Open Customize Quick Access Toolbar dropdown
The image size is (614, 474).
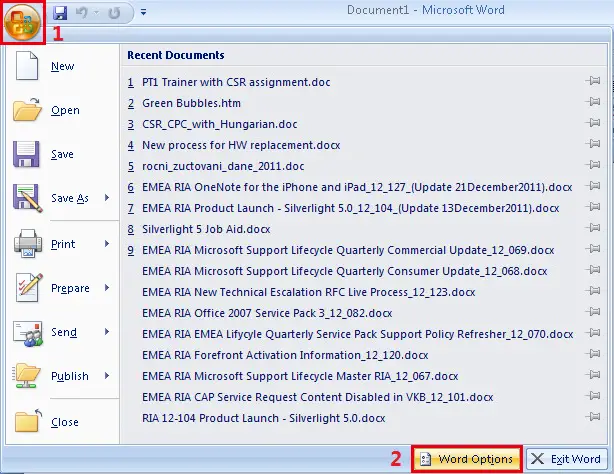click(144, 13)
